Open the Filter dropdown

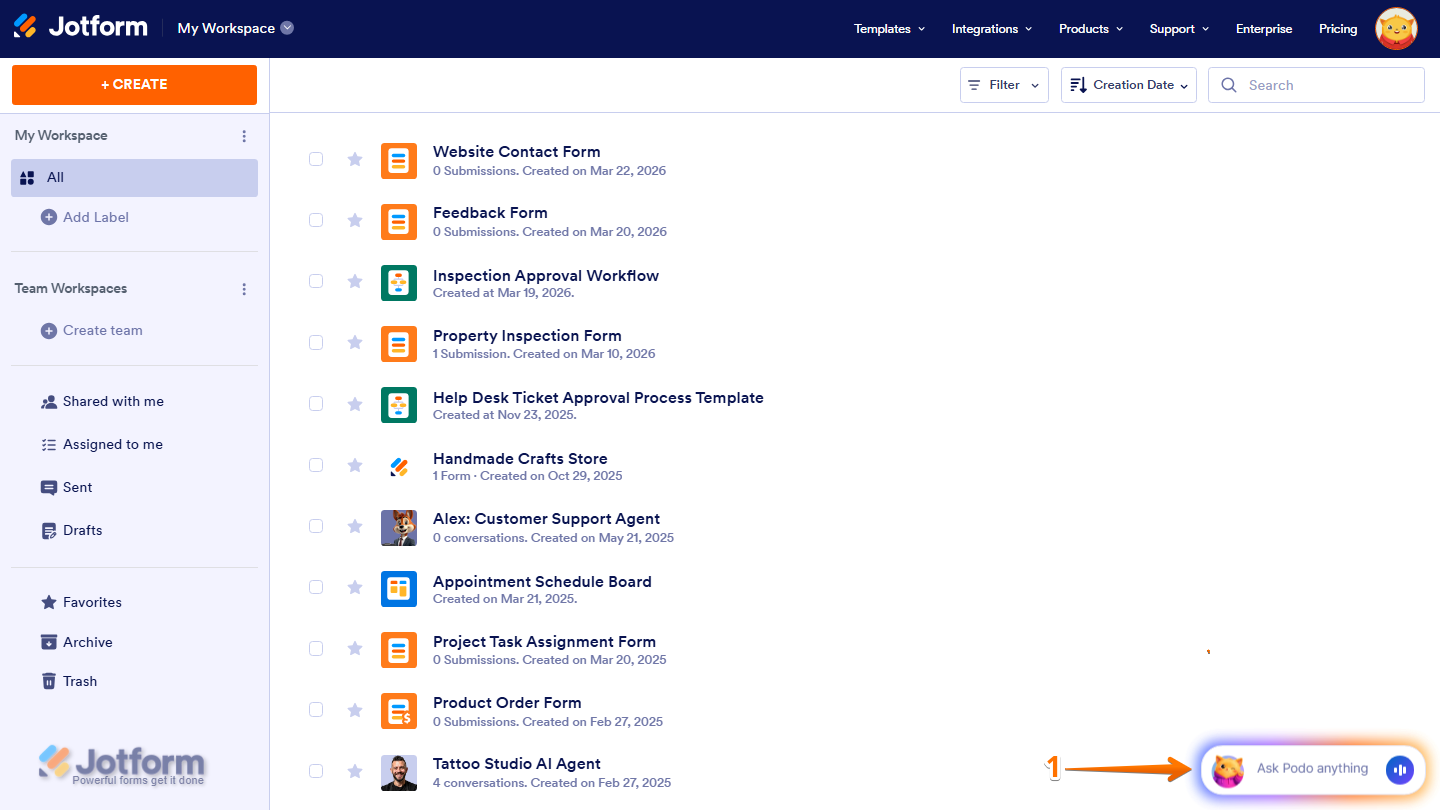[x=1004, y=85]
